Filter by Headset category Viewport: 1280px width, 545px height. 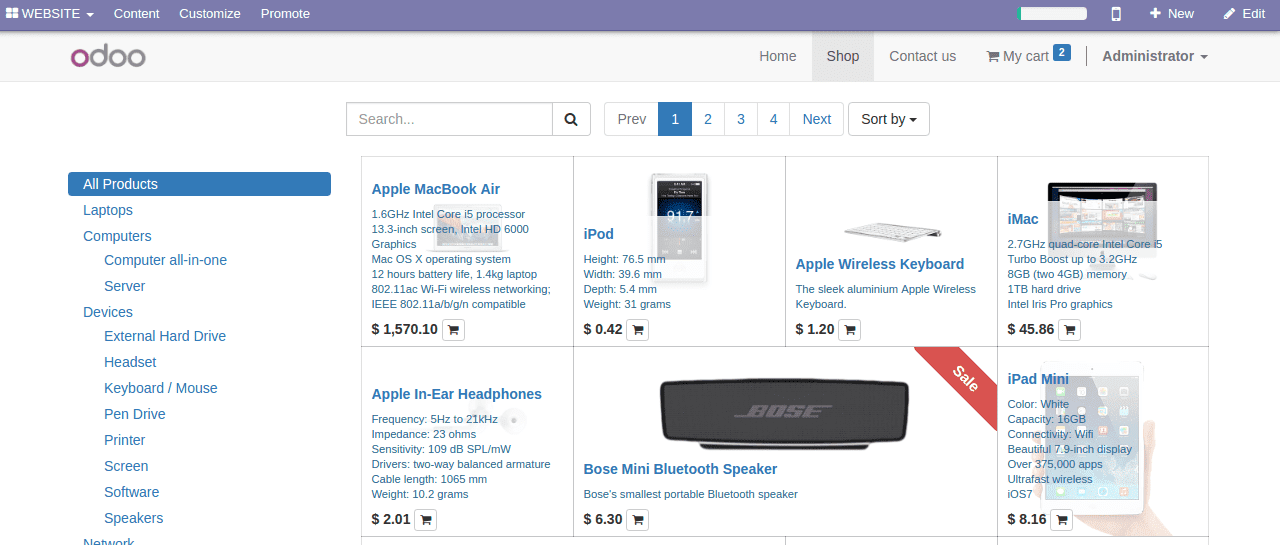tap(130, 362)
